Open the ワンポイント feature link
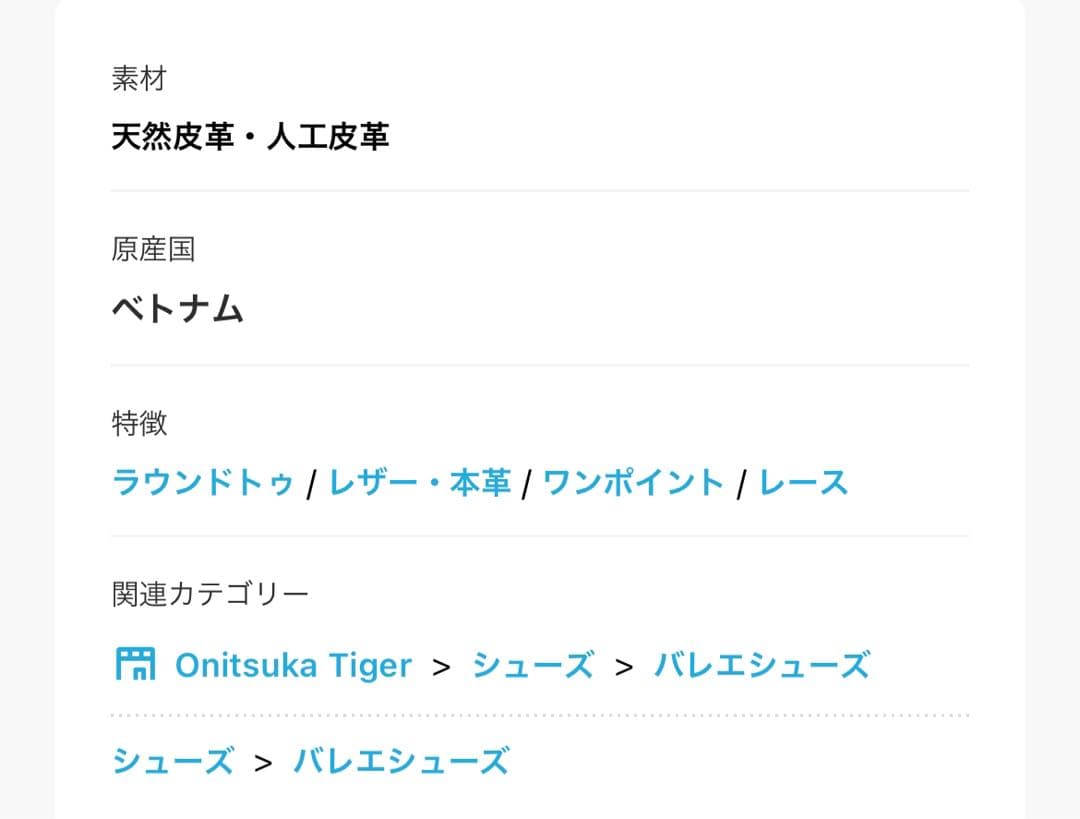Image resolution: width=1080 pixels, height=819 pixels. tap(633, 483)
